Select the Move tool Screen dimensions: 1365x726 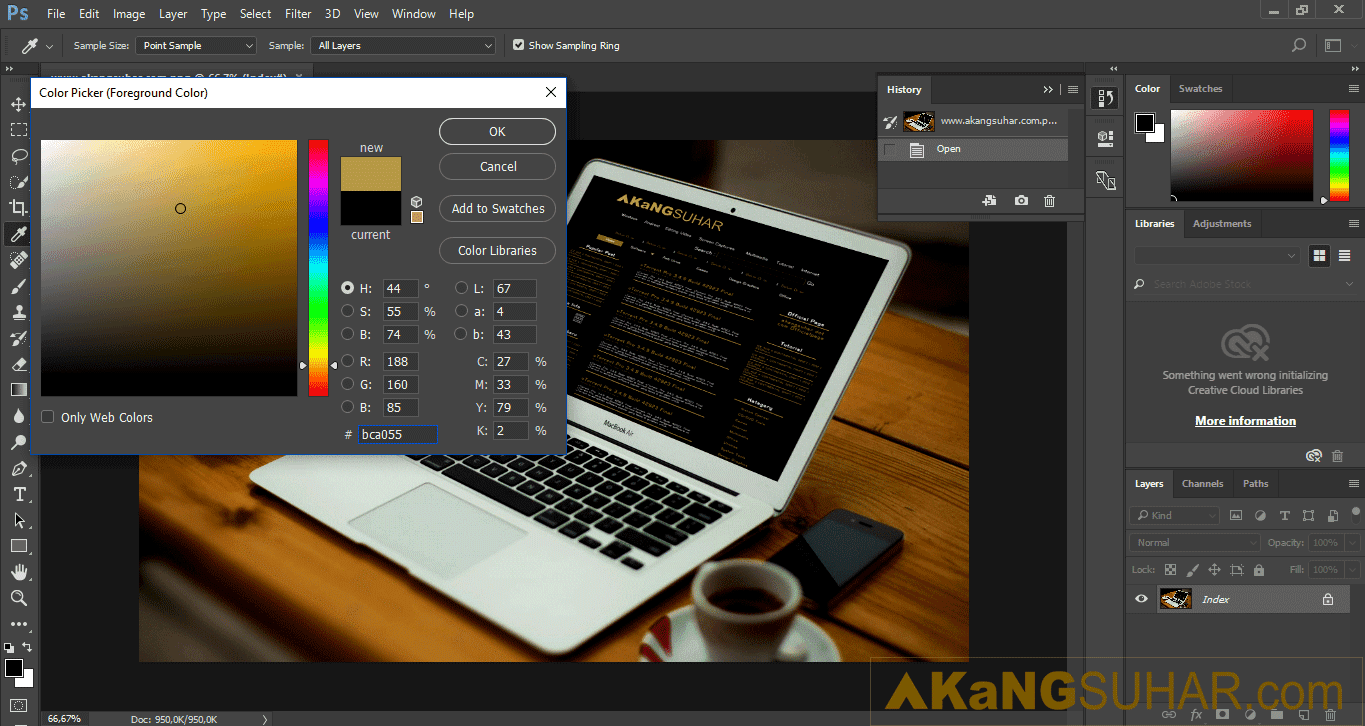pyautogui.click(x=18, y=104)
